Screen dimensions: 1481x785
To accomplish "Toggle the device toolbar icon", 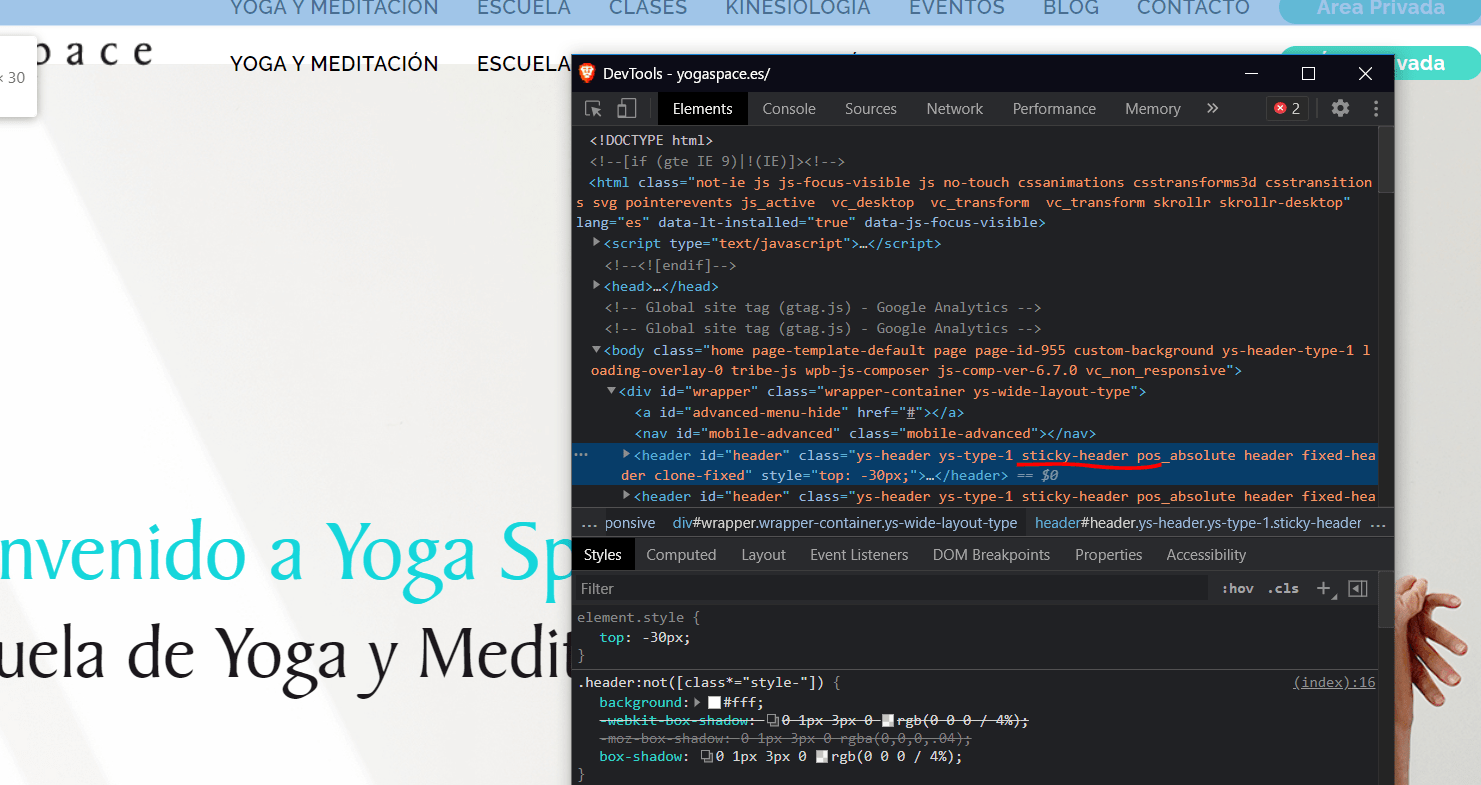I will click(626, 109).
